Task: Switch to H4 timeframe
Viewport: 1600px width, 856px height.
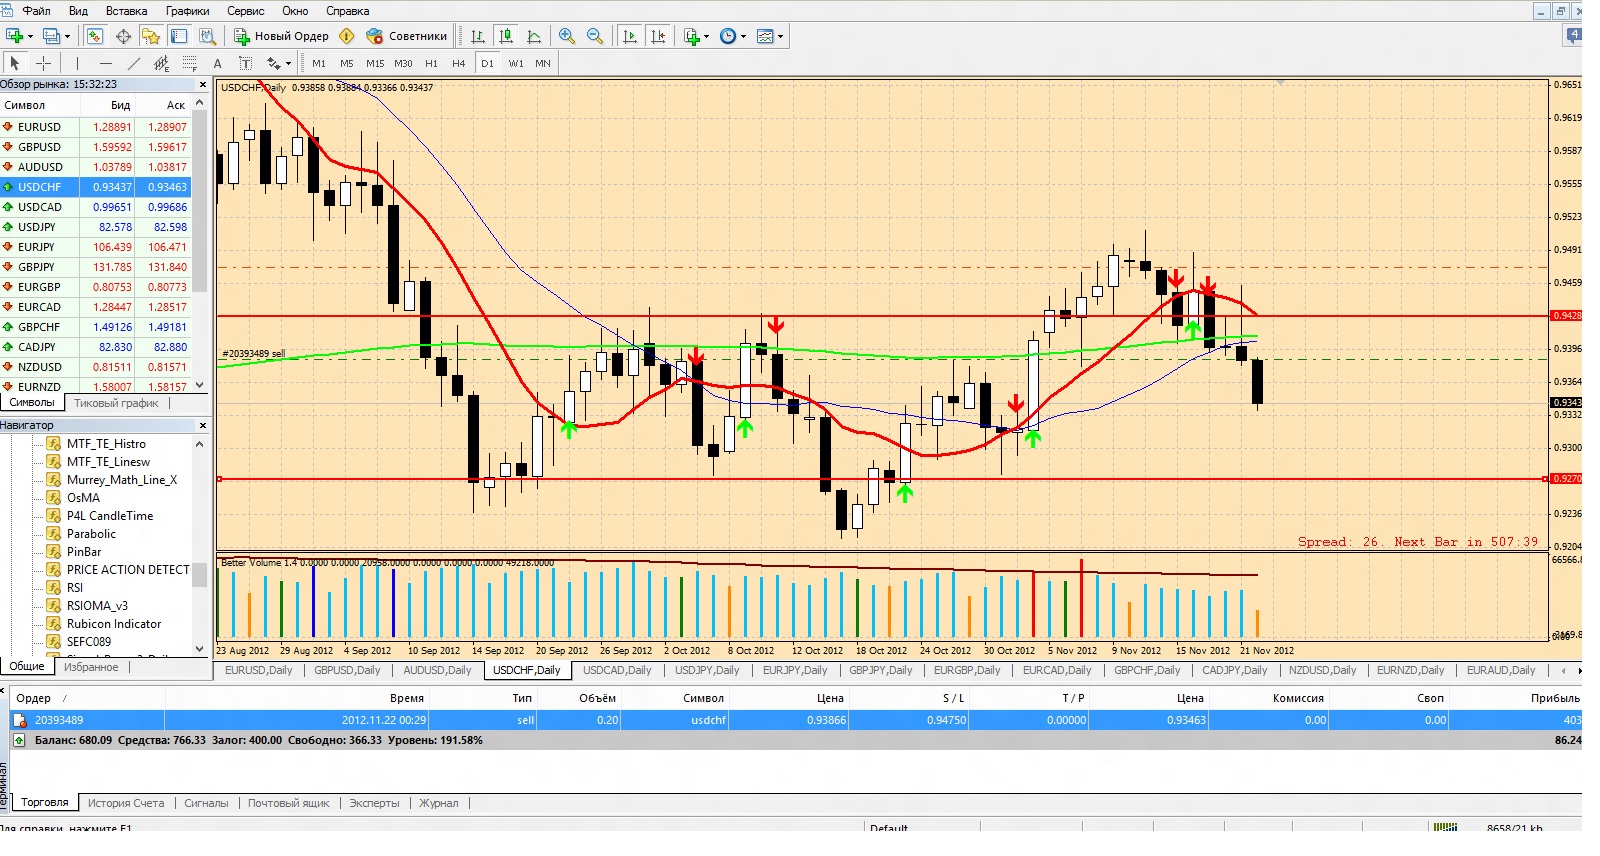Action: [x=459, y=63]
